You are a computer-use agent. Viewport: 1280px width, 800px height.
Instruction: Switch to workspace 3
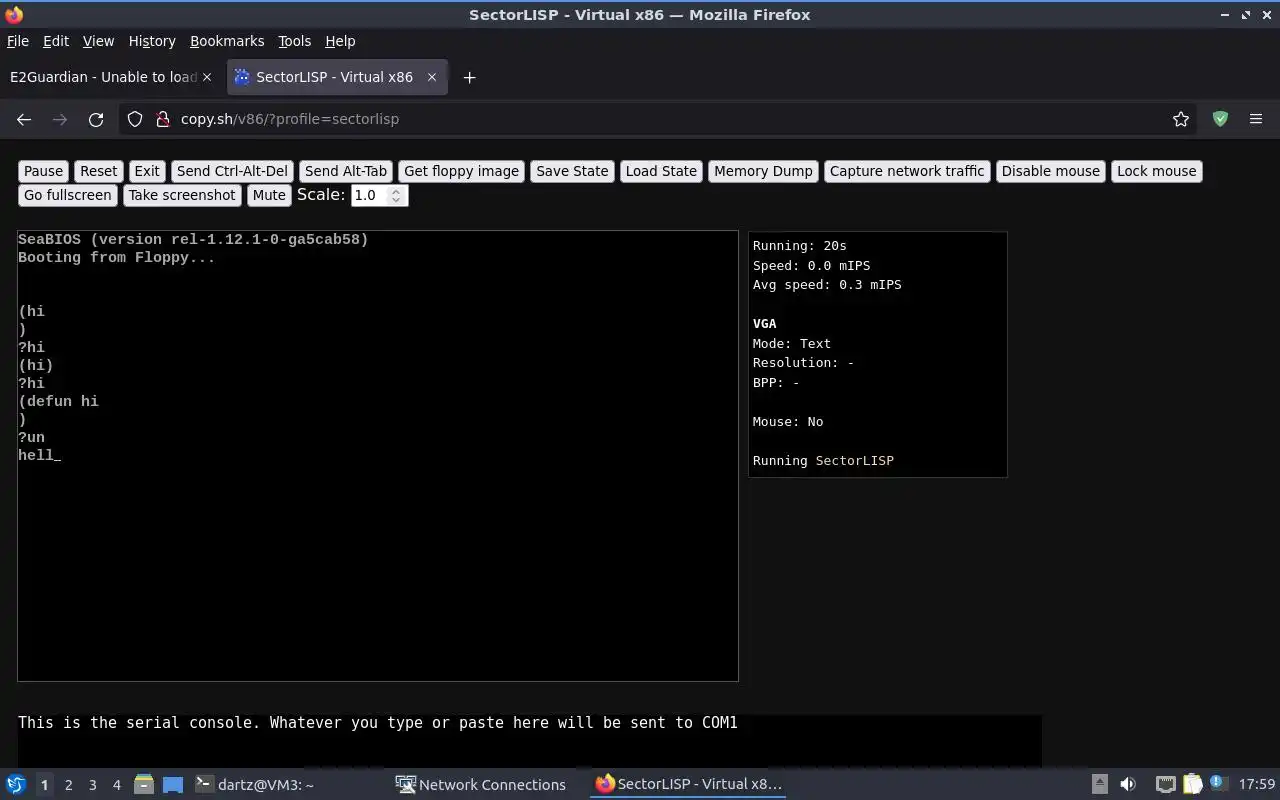(x=92, y=785)
